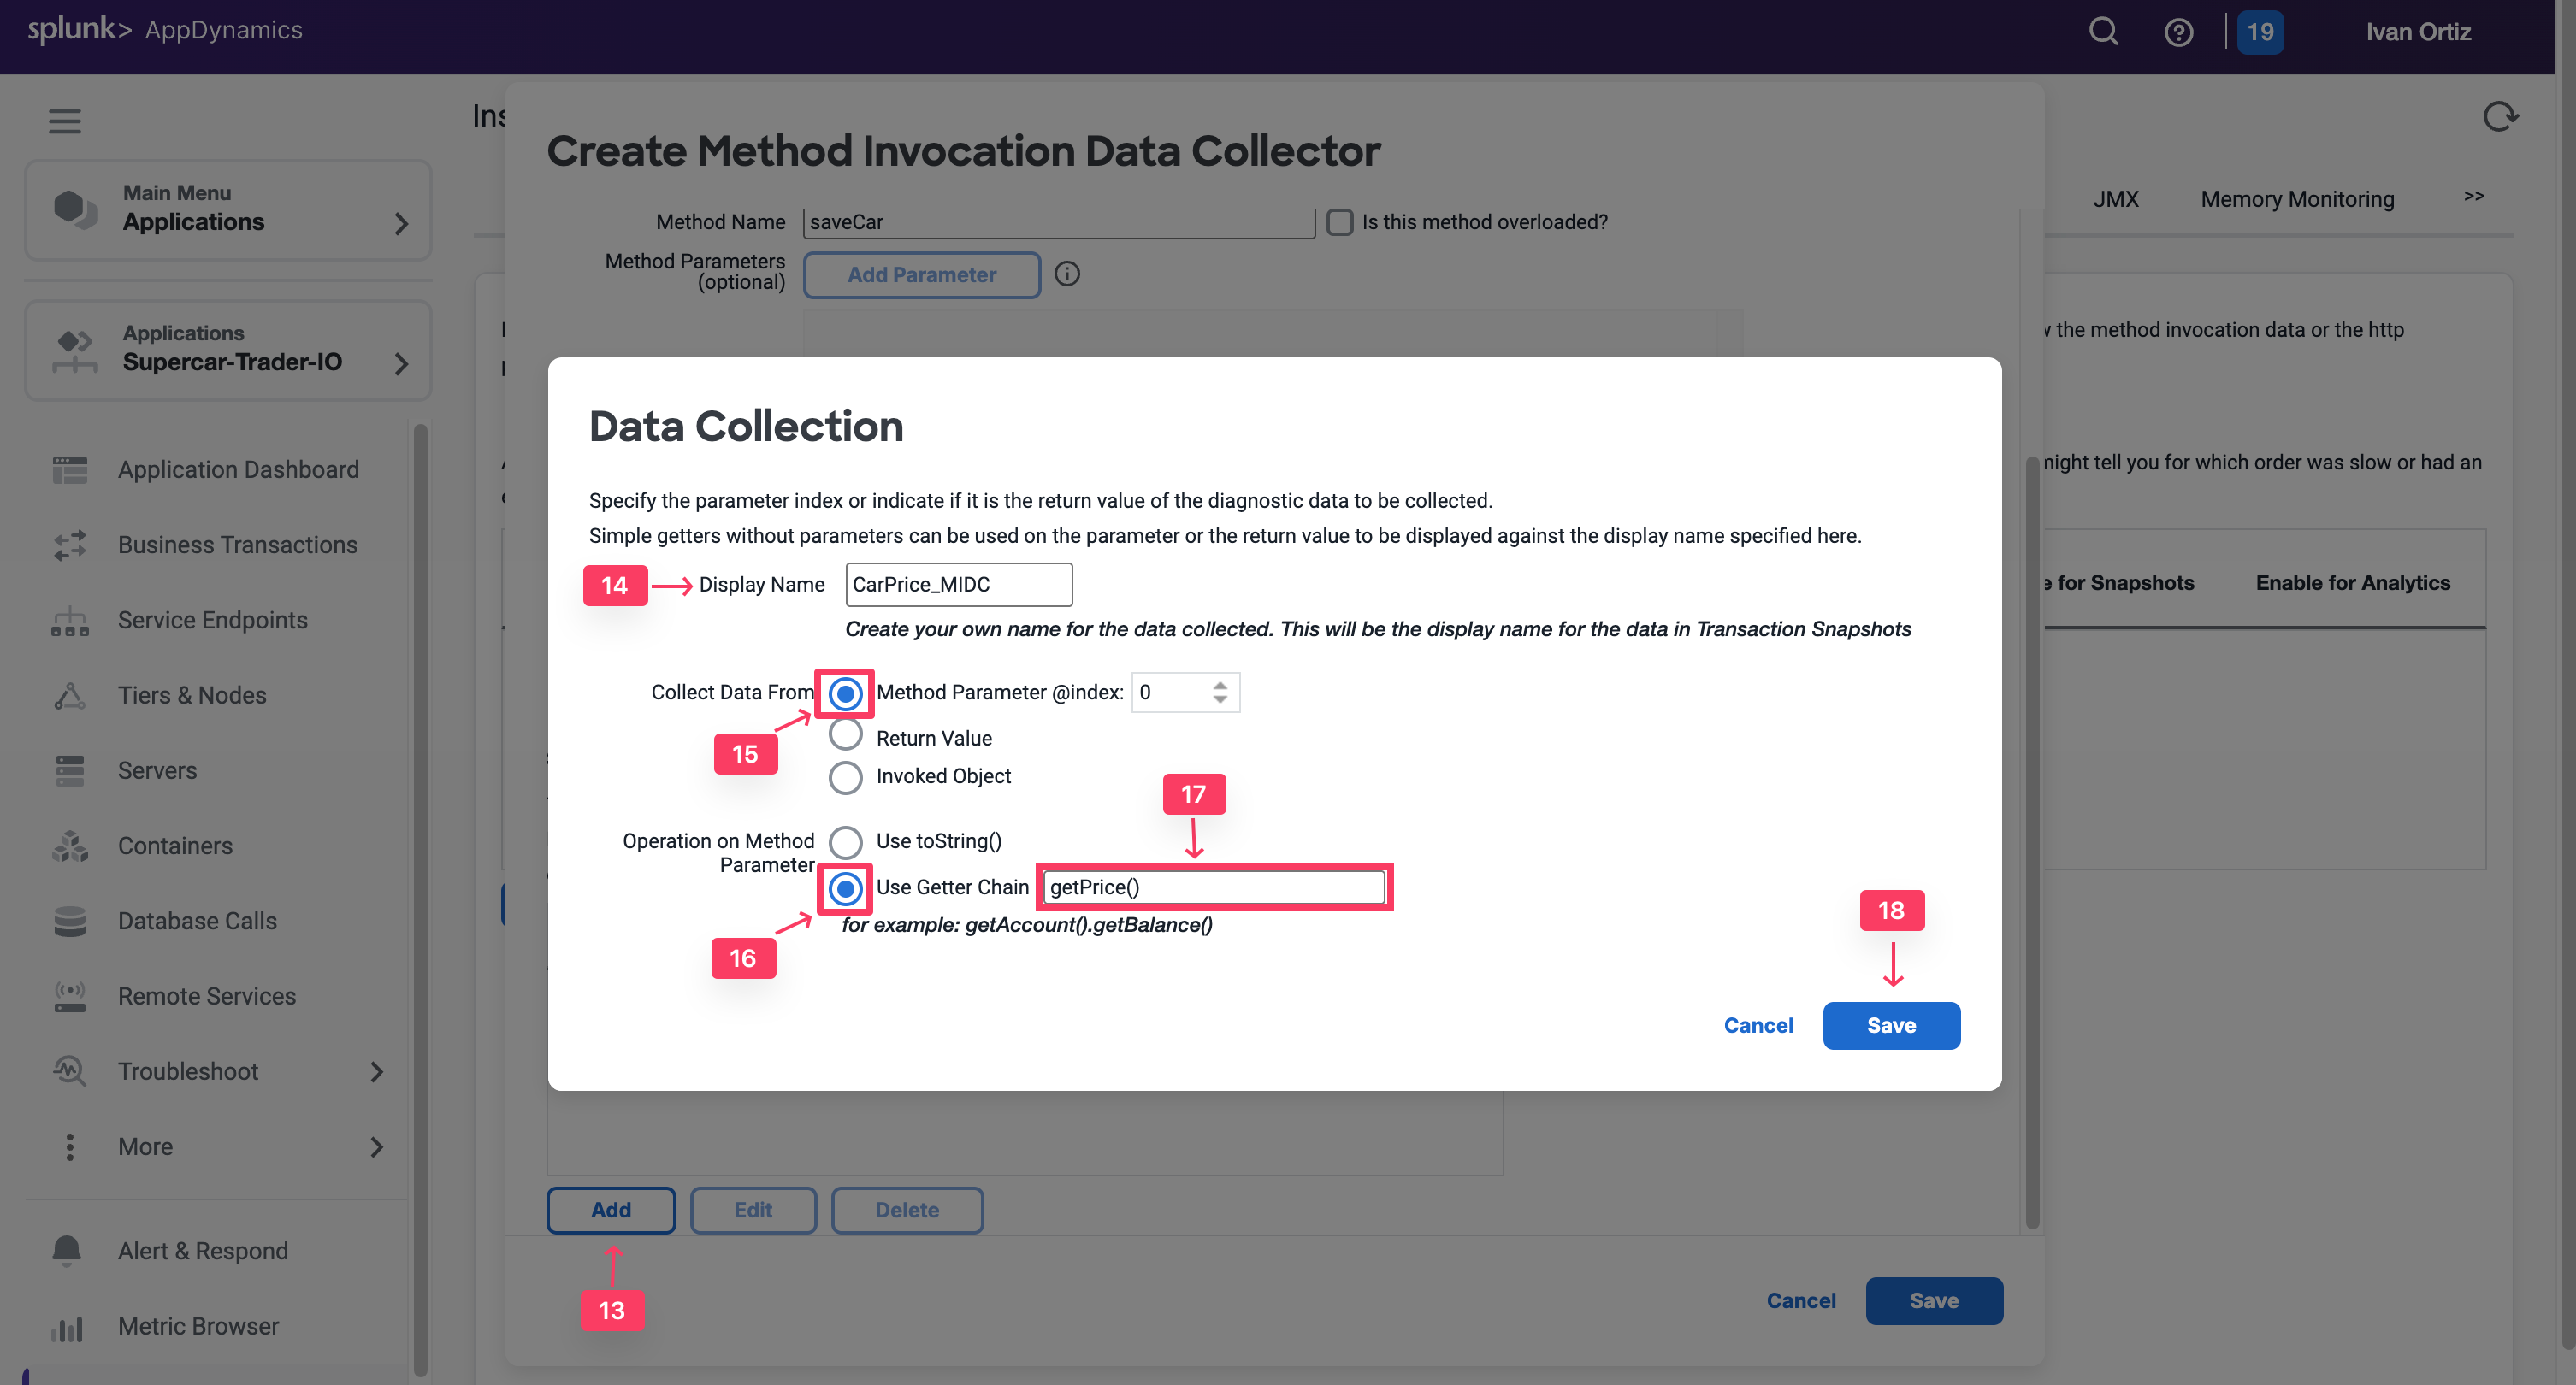2576x1385 pixels.
Task: Select Business Transactions in the sidebar
Action: pos(237,544)
